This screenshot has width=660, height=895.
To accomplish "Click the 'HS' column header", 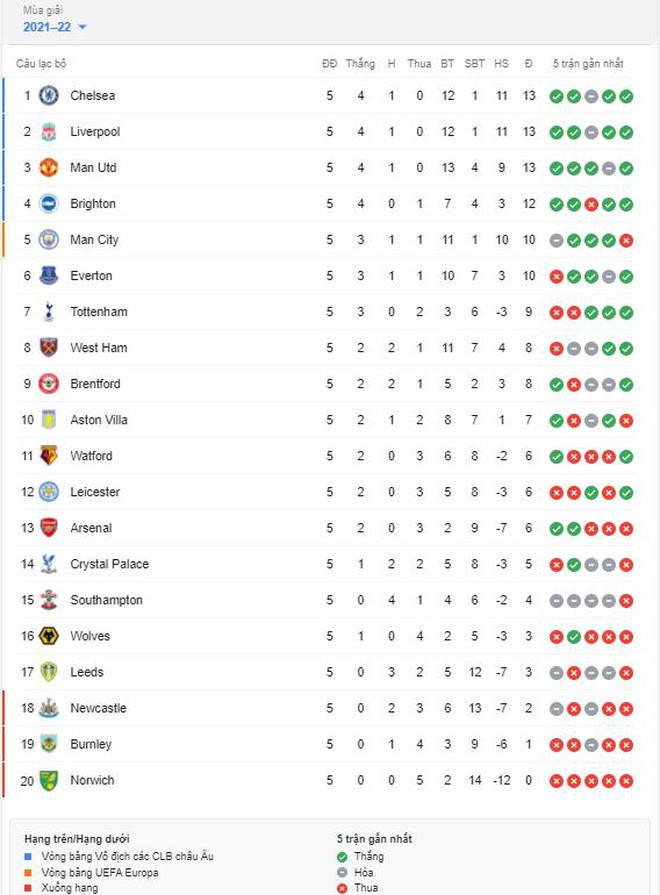I will 501,64.
